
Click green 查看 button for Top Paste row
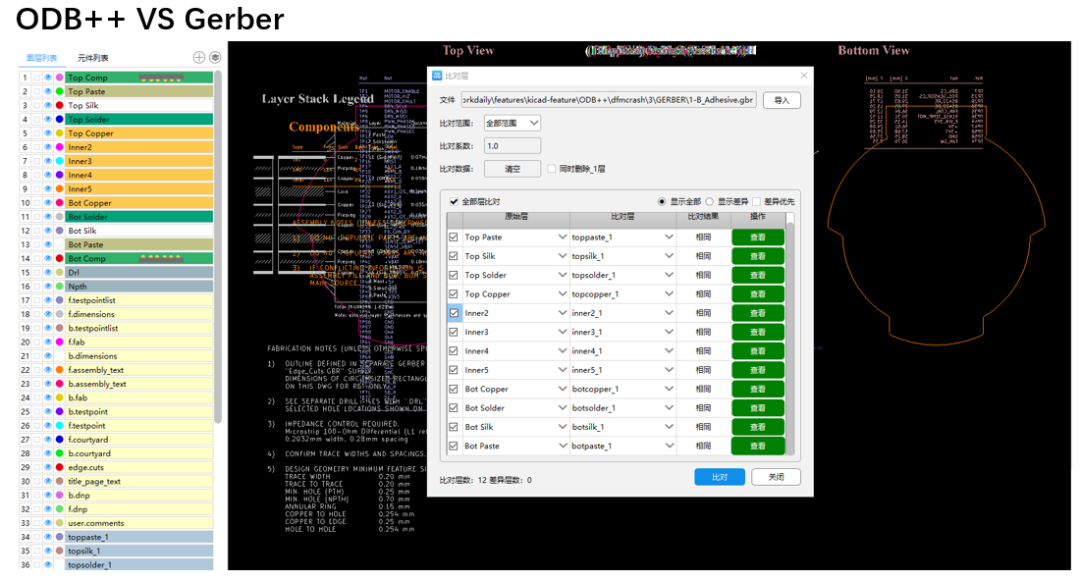pyautogui.click(x=758, y=237)
